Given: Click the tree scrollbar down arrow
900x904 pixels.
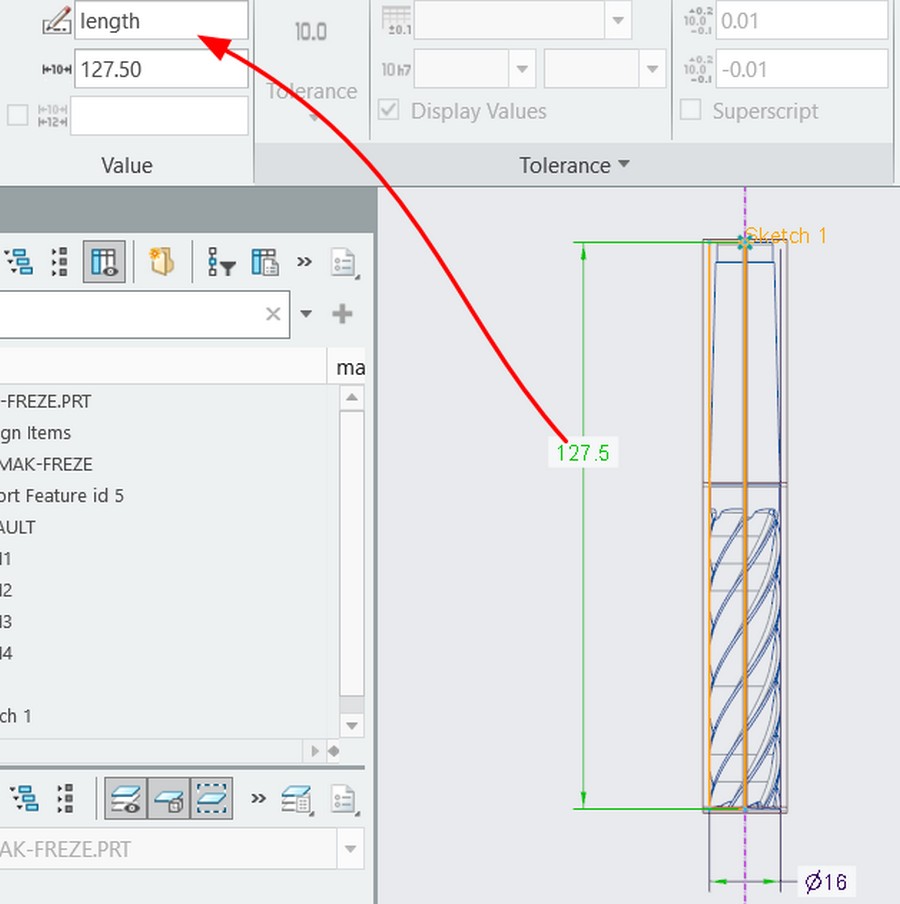Looking at the screenshot, I should (x=352, y=725).
